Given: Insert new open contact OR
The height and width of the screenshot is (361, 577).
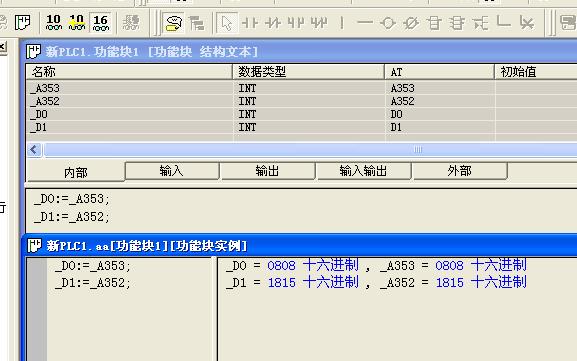Looking at the screenshot, I should tap(296, 23).
